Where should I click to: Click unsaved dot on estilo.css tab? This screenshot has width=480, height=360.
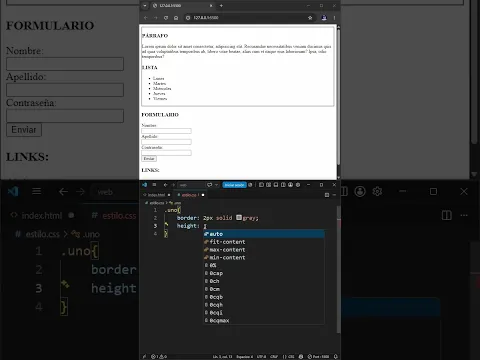pos(203,195)
